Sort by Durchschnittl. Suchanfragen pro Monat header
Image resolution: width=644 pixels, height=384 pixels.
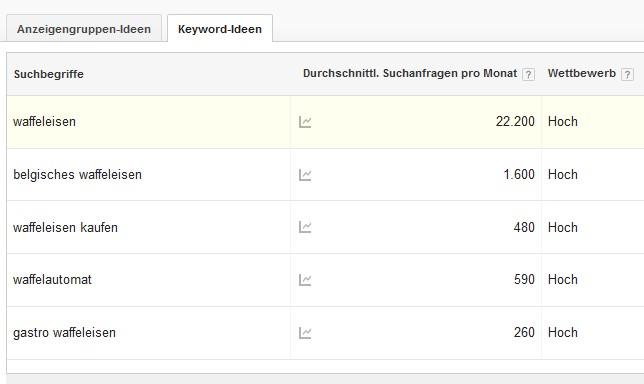[410, 74]
